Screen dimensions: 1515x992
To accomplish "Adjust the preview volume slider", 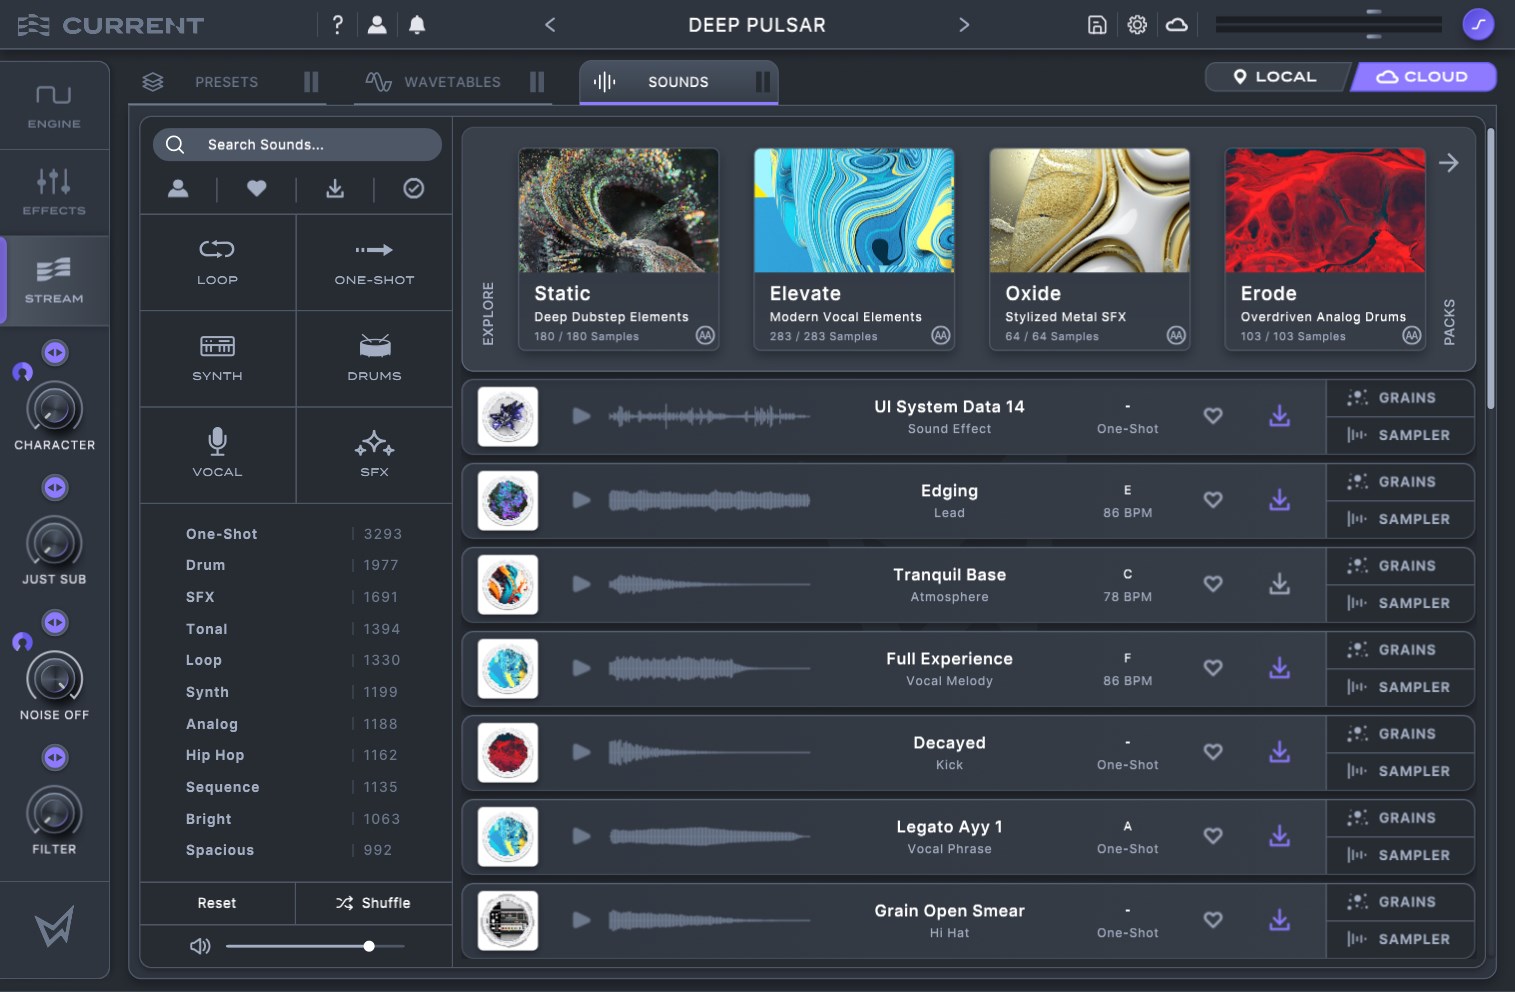I will click(369, 946).
